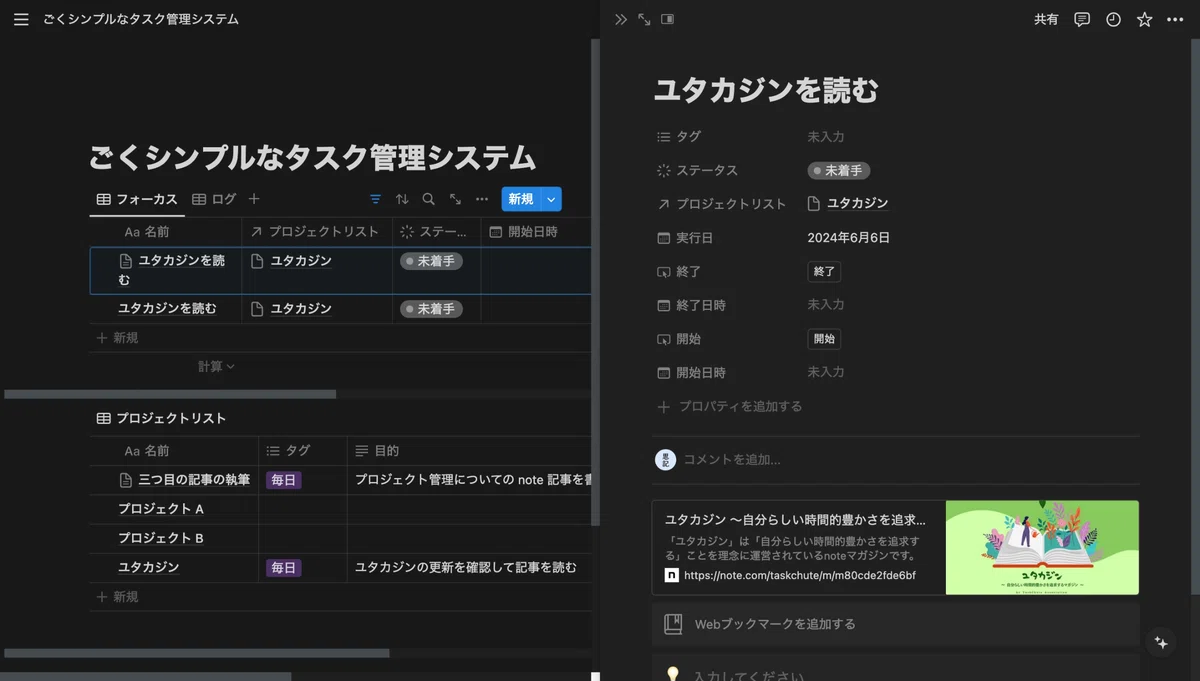Expand the 計算 calculation dropdown
Screen dimensions: 1200x681
(216, 367)
